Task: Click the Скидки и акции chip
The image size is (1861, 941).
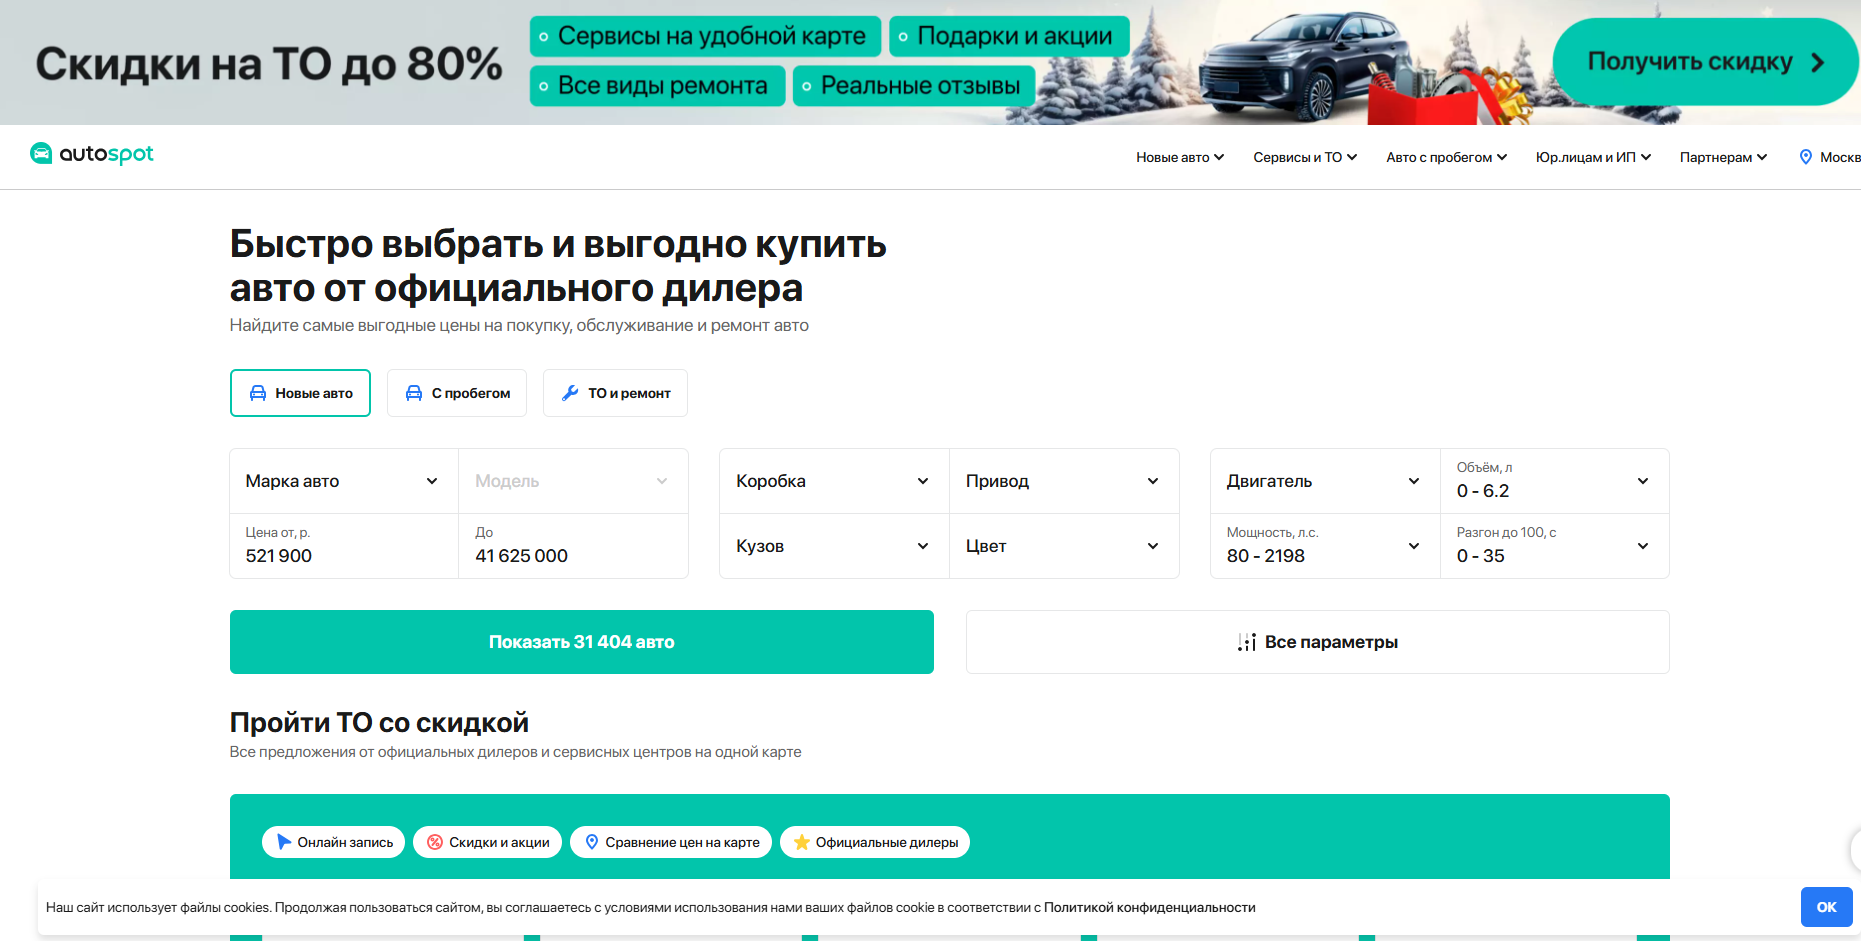Action: point(488,842)
